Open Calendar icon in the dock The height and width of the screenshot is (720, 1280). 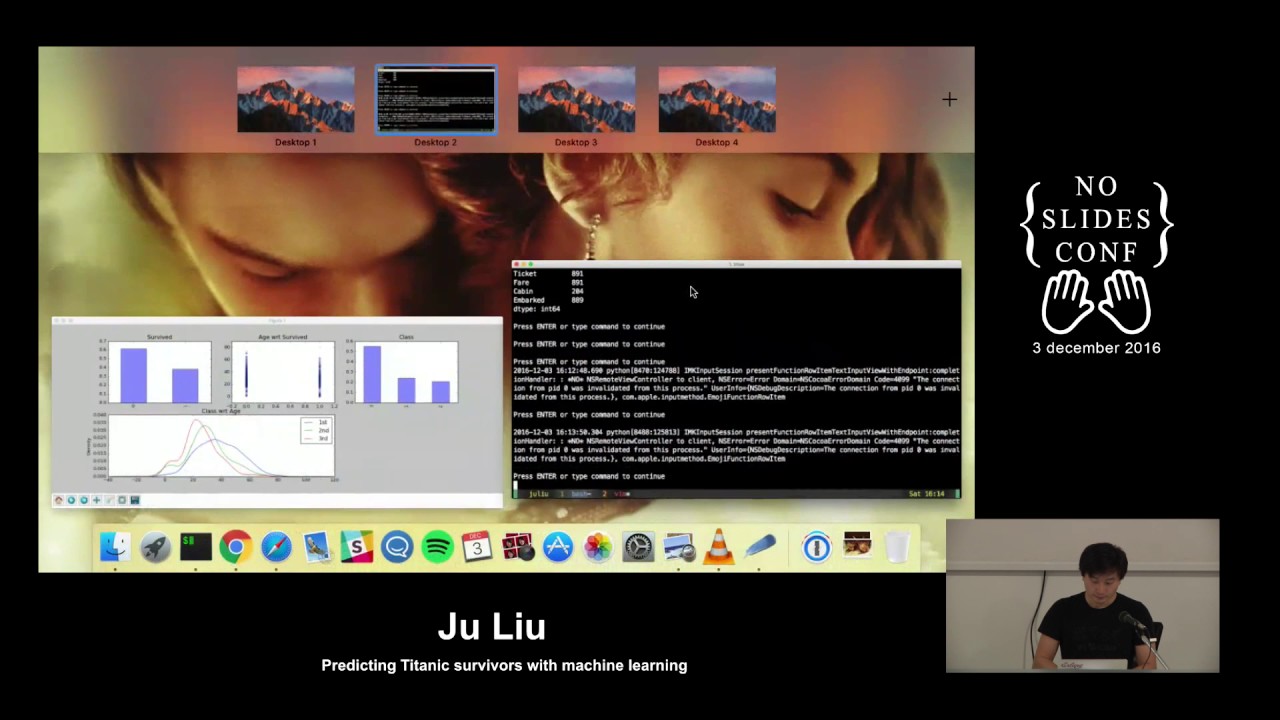point(477,547)
